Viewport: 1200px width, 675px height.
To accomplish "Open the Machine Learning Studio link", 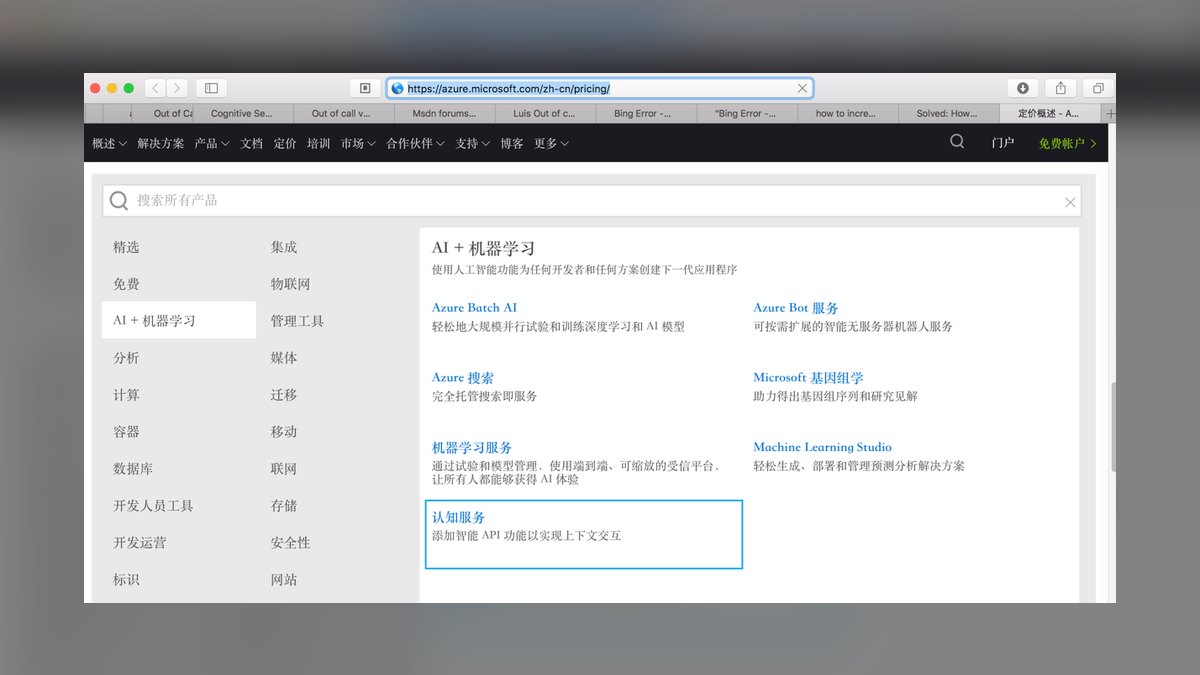I will (822, 447).
